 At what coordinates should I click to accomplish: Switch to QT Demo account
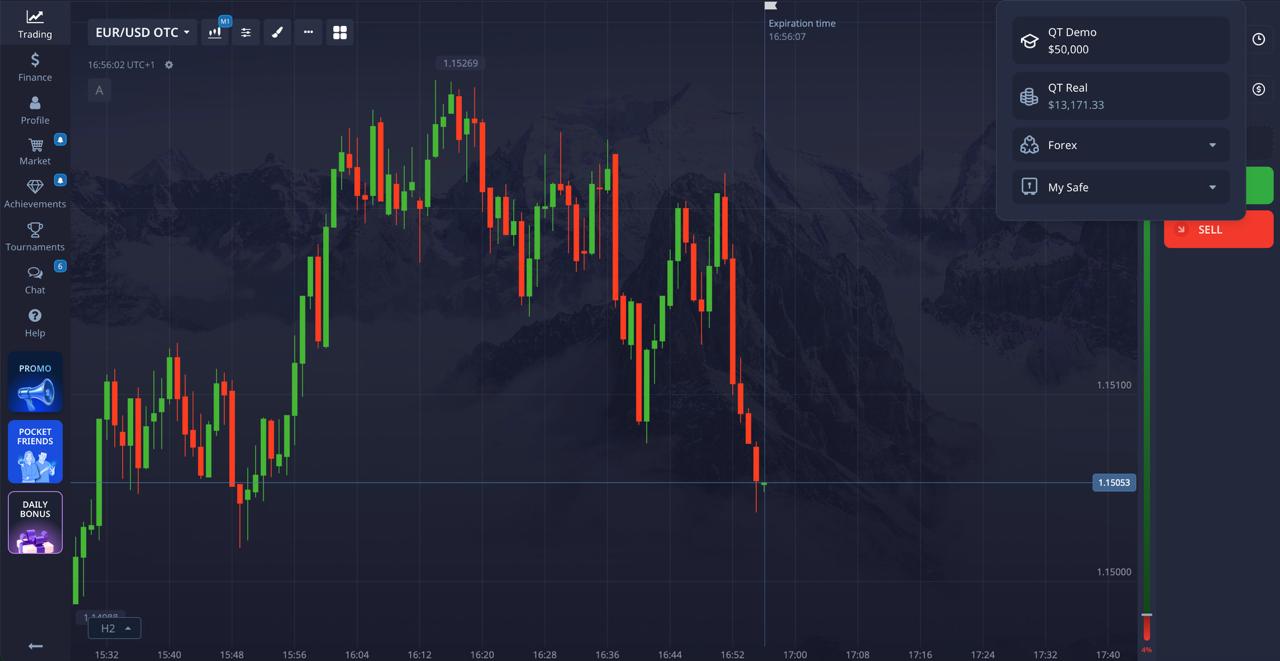(1120, 40)
